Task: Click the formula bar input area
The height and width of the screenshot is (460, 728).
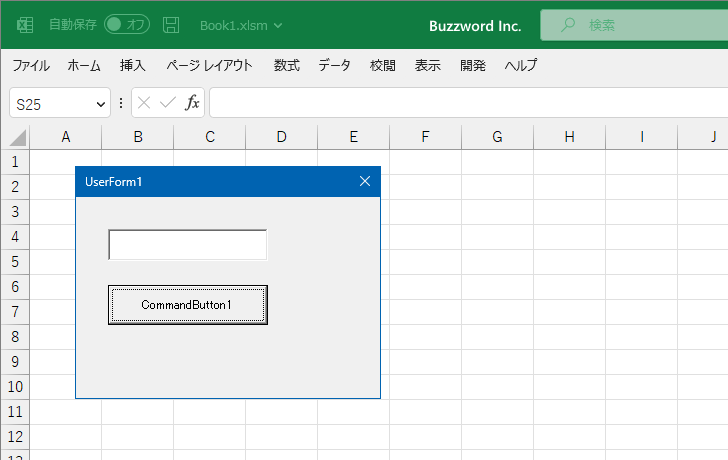Action: tap(468, 103)
